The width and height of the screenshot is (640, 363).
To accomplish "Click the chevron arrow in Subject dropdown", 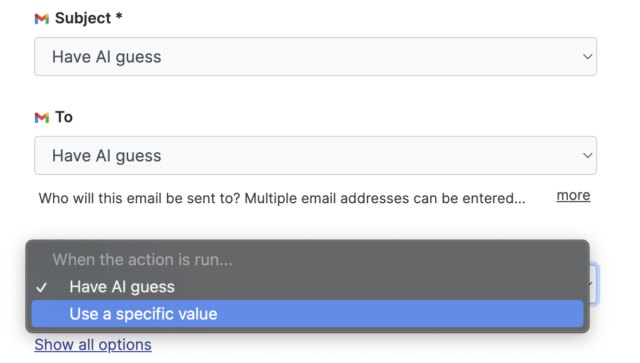I will pyautogui.click(x=587, y=56).
